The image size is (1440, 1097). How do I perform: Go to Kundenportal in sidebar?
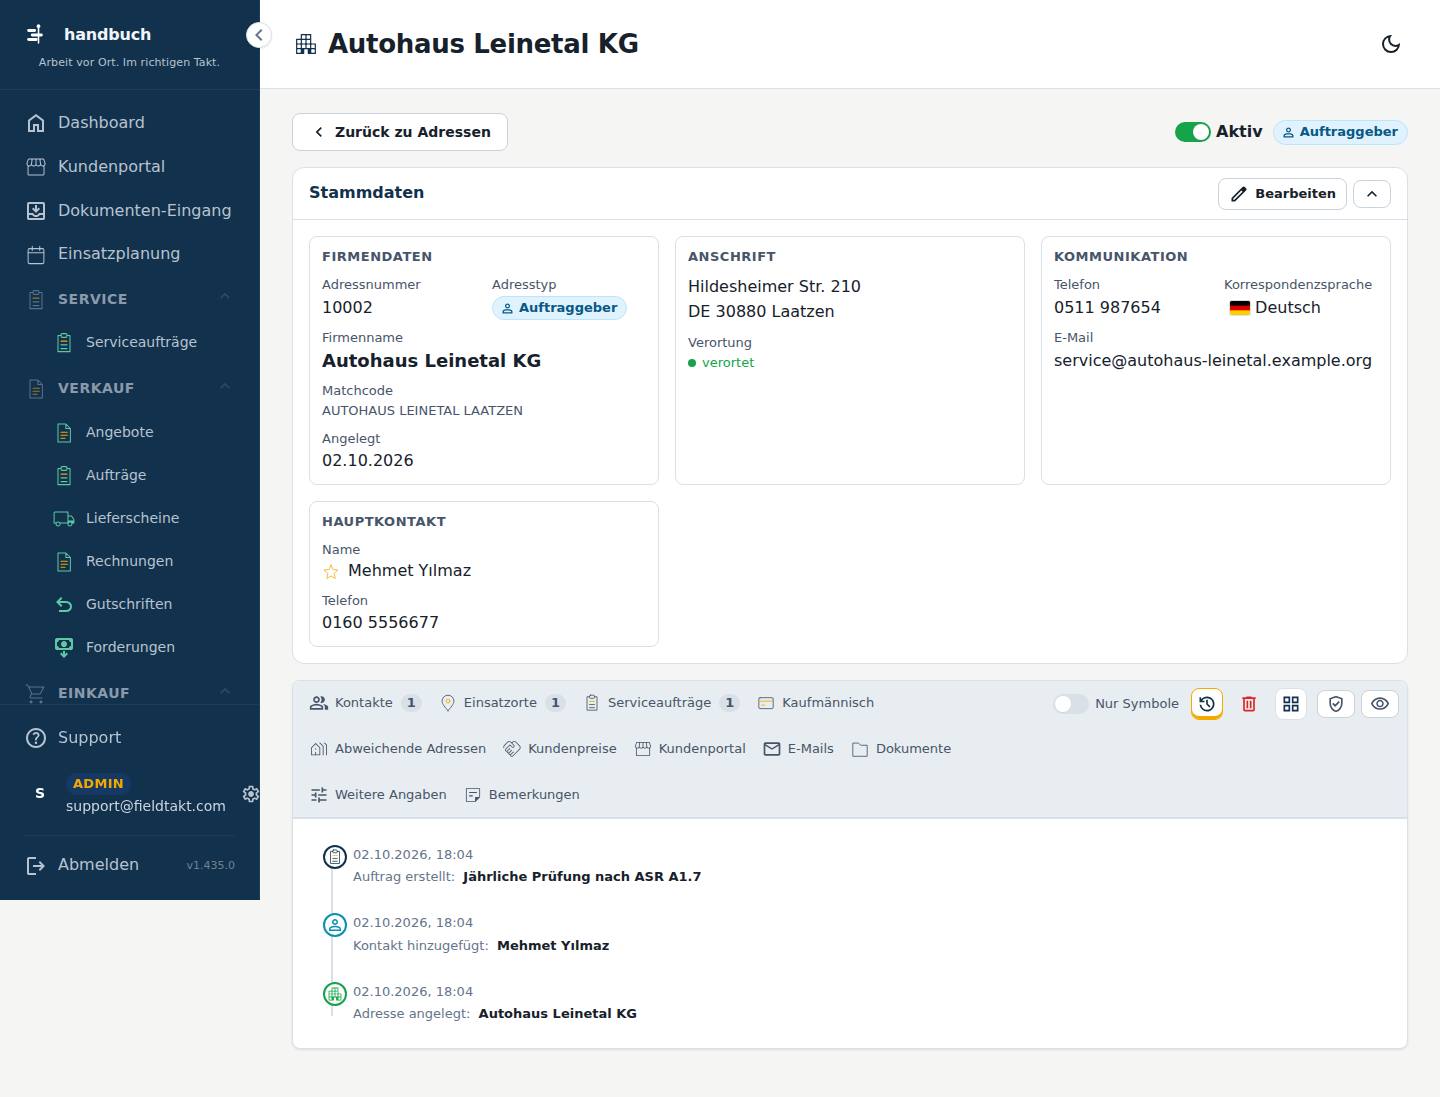(x=130, y=167)
